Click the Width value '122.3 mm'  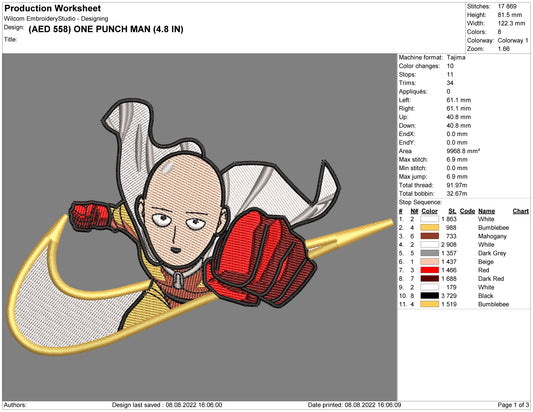coord(511,23)
